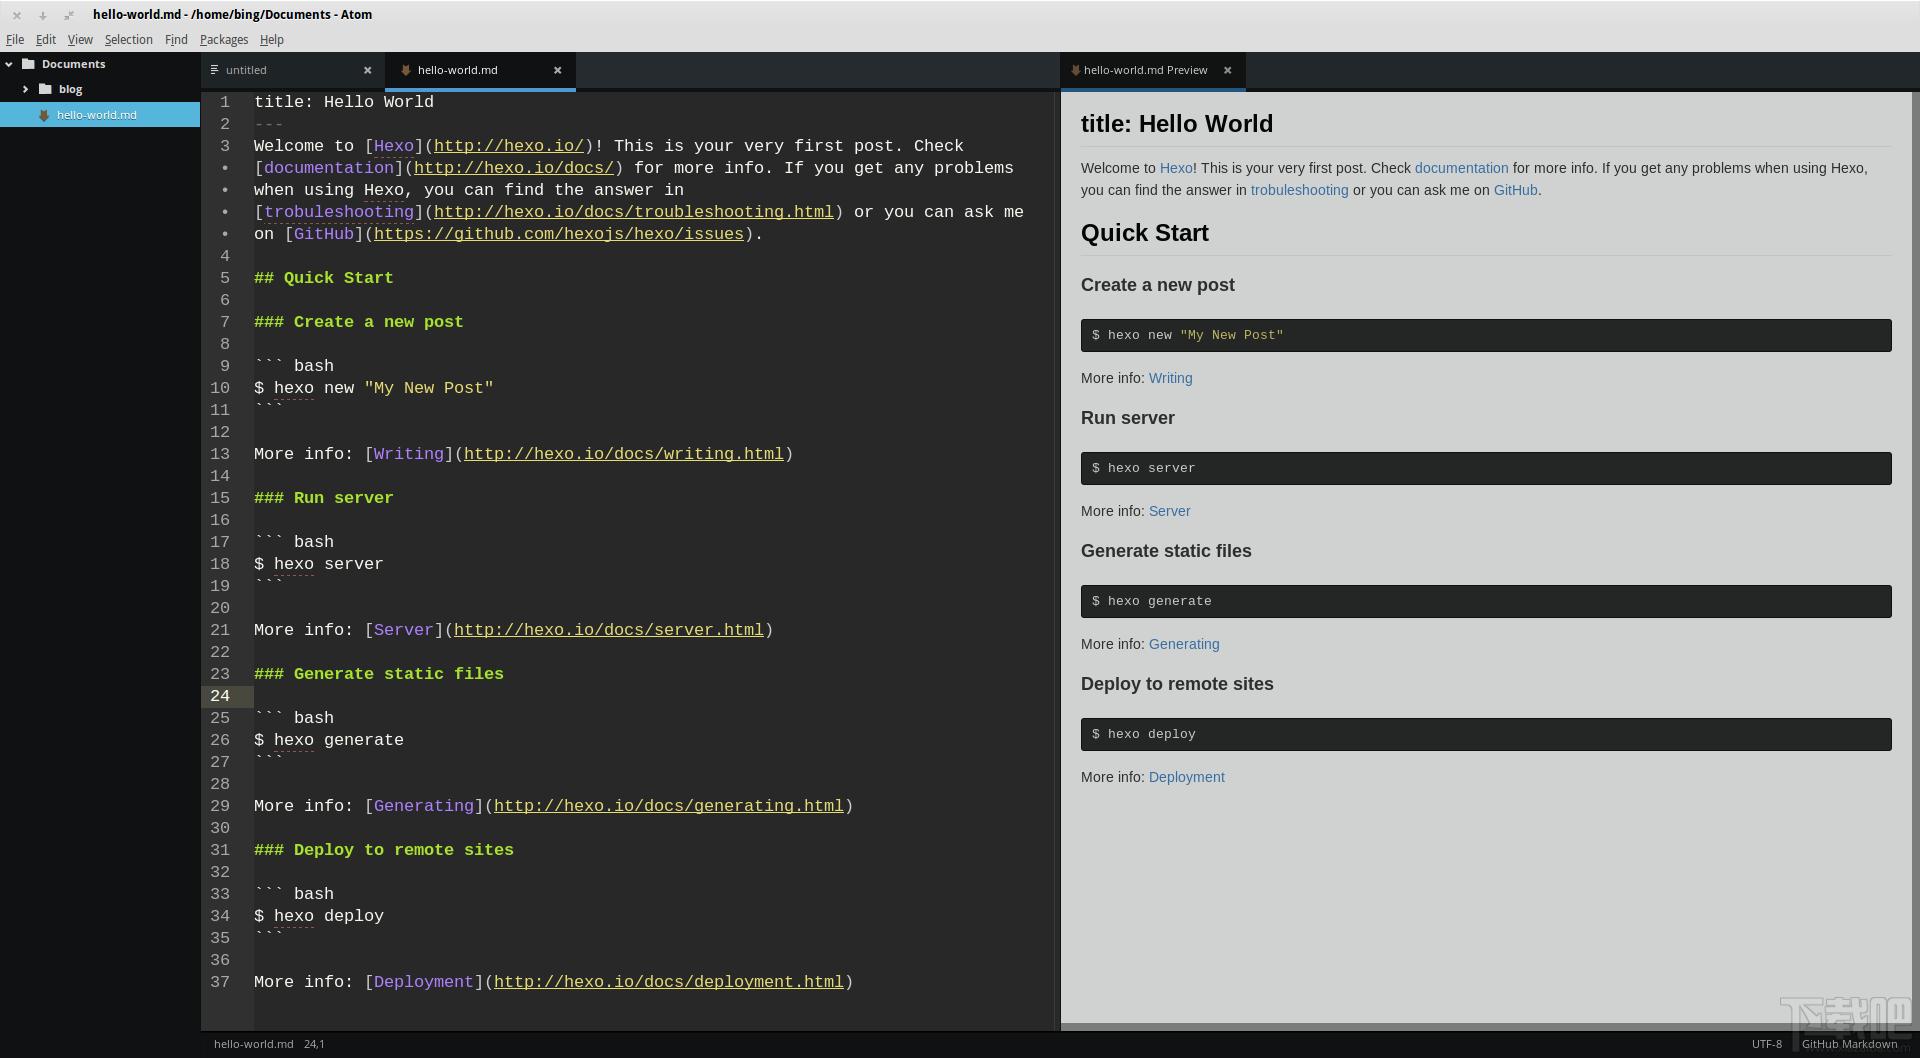This screenshot has width=1920, height=1058.
Task: Click the http://hexo.io/docs/writing.html URL in editor
Action: click(624, 454)
